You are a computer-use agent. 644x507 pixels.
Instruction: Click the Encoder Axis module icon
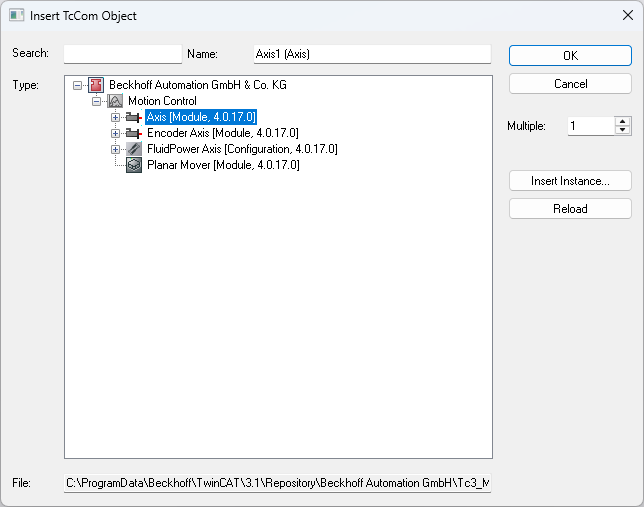[x=134, y=134]
